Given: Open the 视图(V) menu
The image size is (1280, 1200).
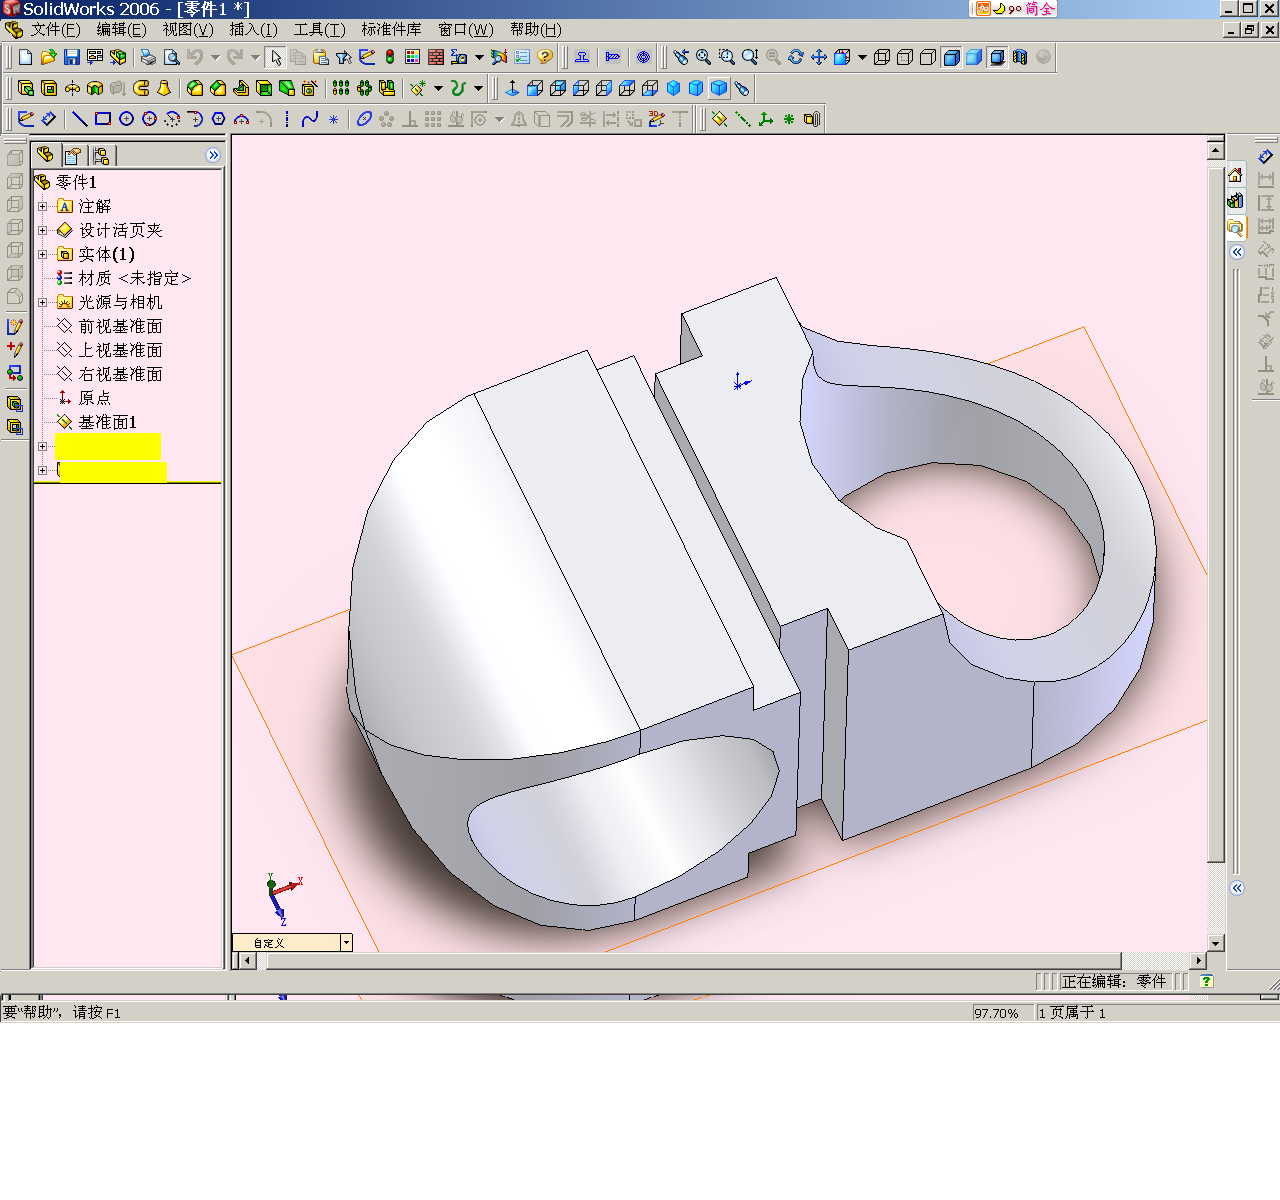Looking at the screenshot, I should point(188,30).
